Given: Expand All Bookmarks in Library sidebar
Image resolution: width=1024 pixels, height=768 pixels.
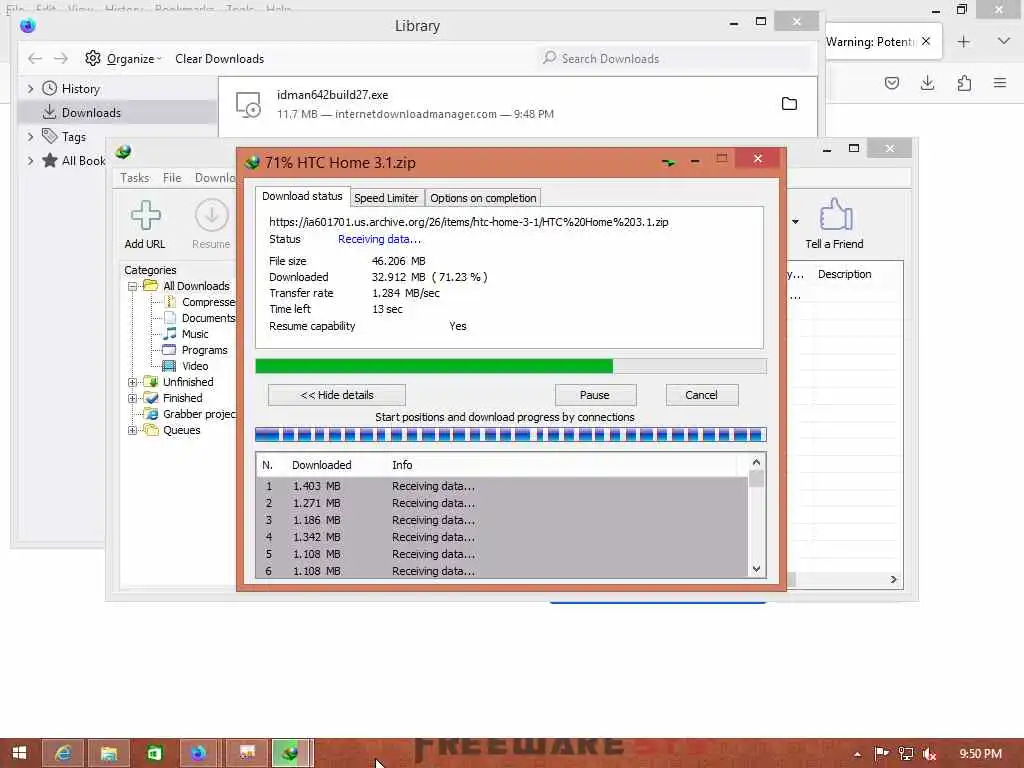Looking at the screenshot, I should coord(30,161).
